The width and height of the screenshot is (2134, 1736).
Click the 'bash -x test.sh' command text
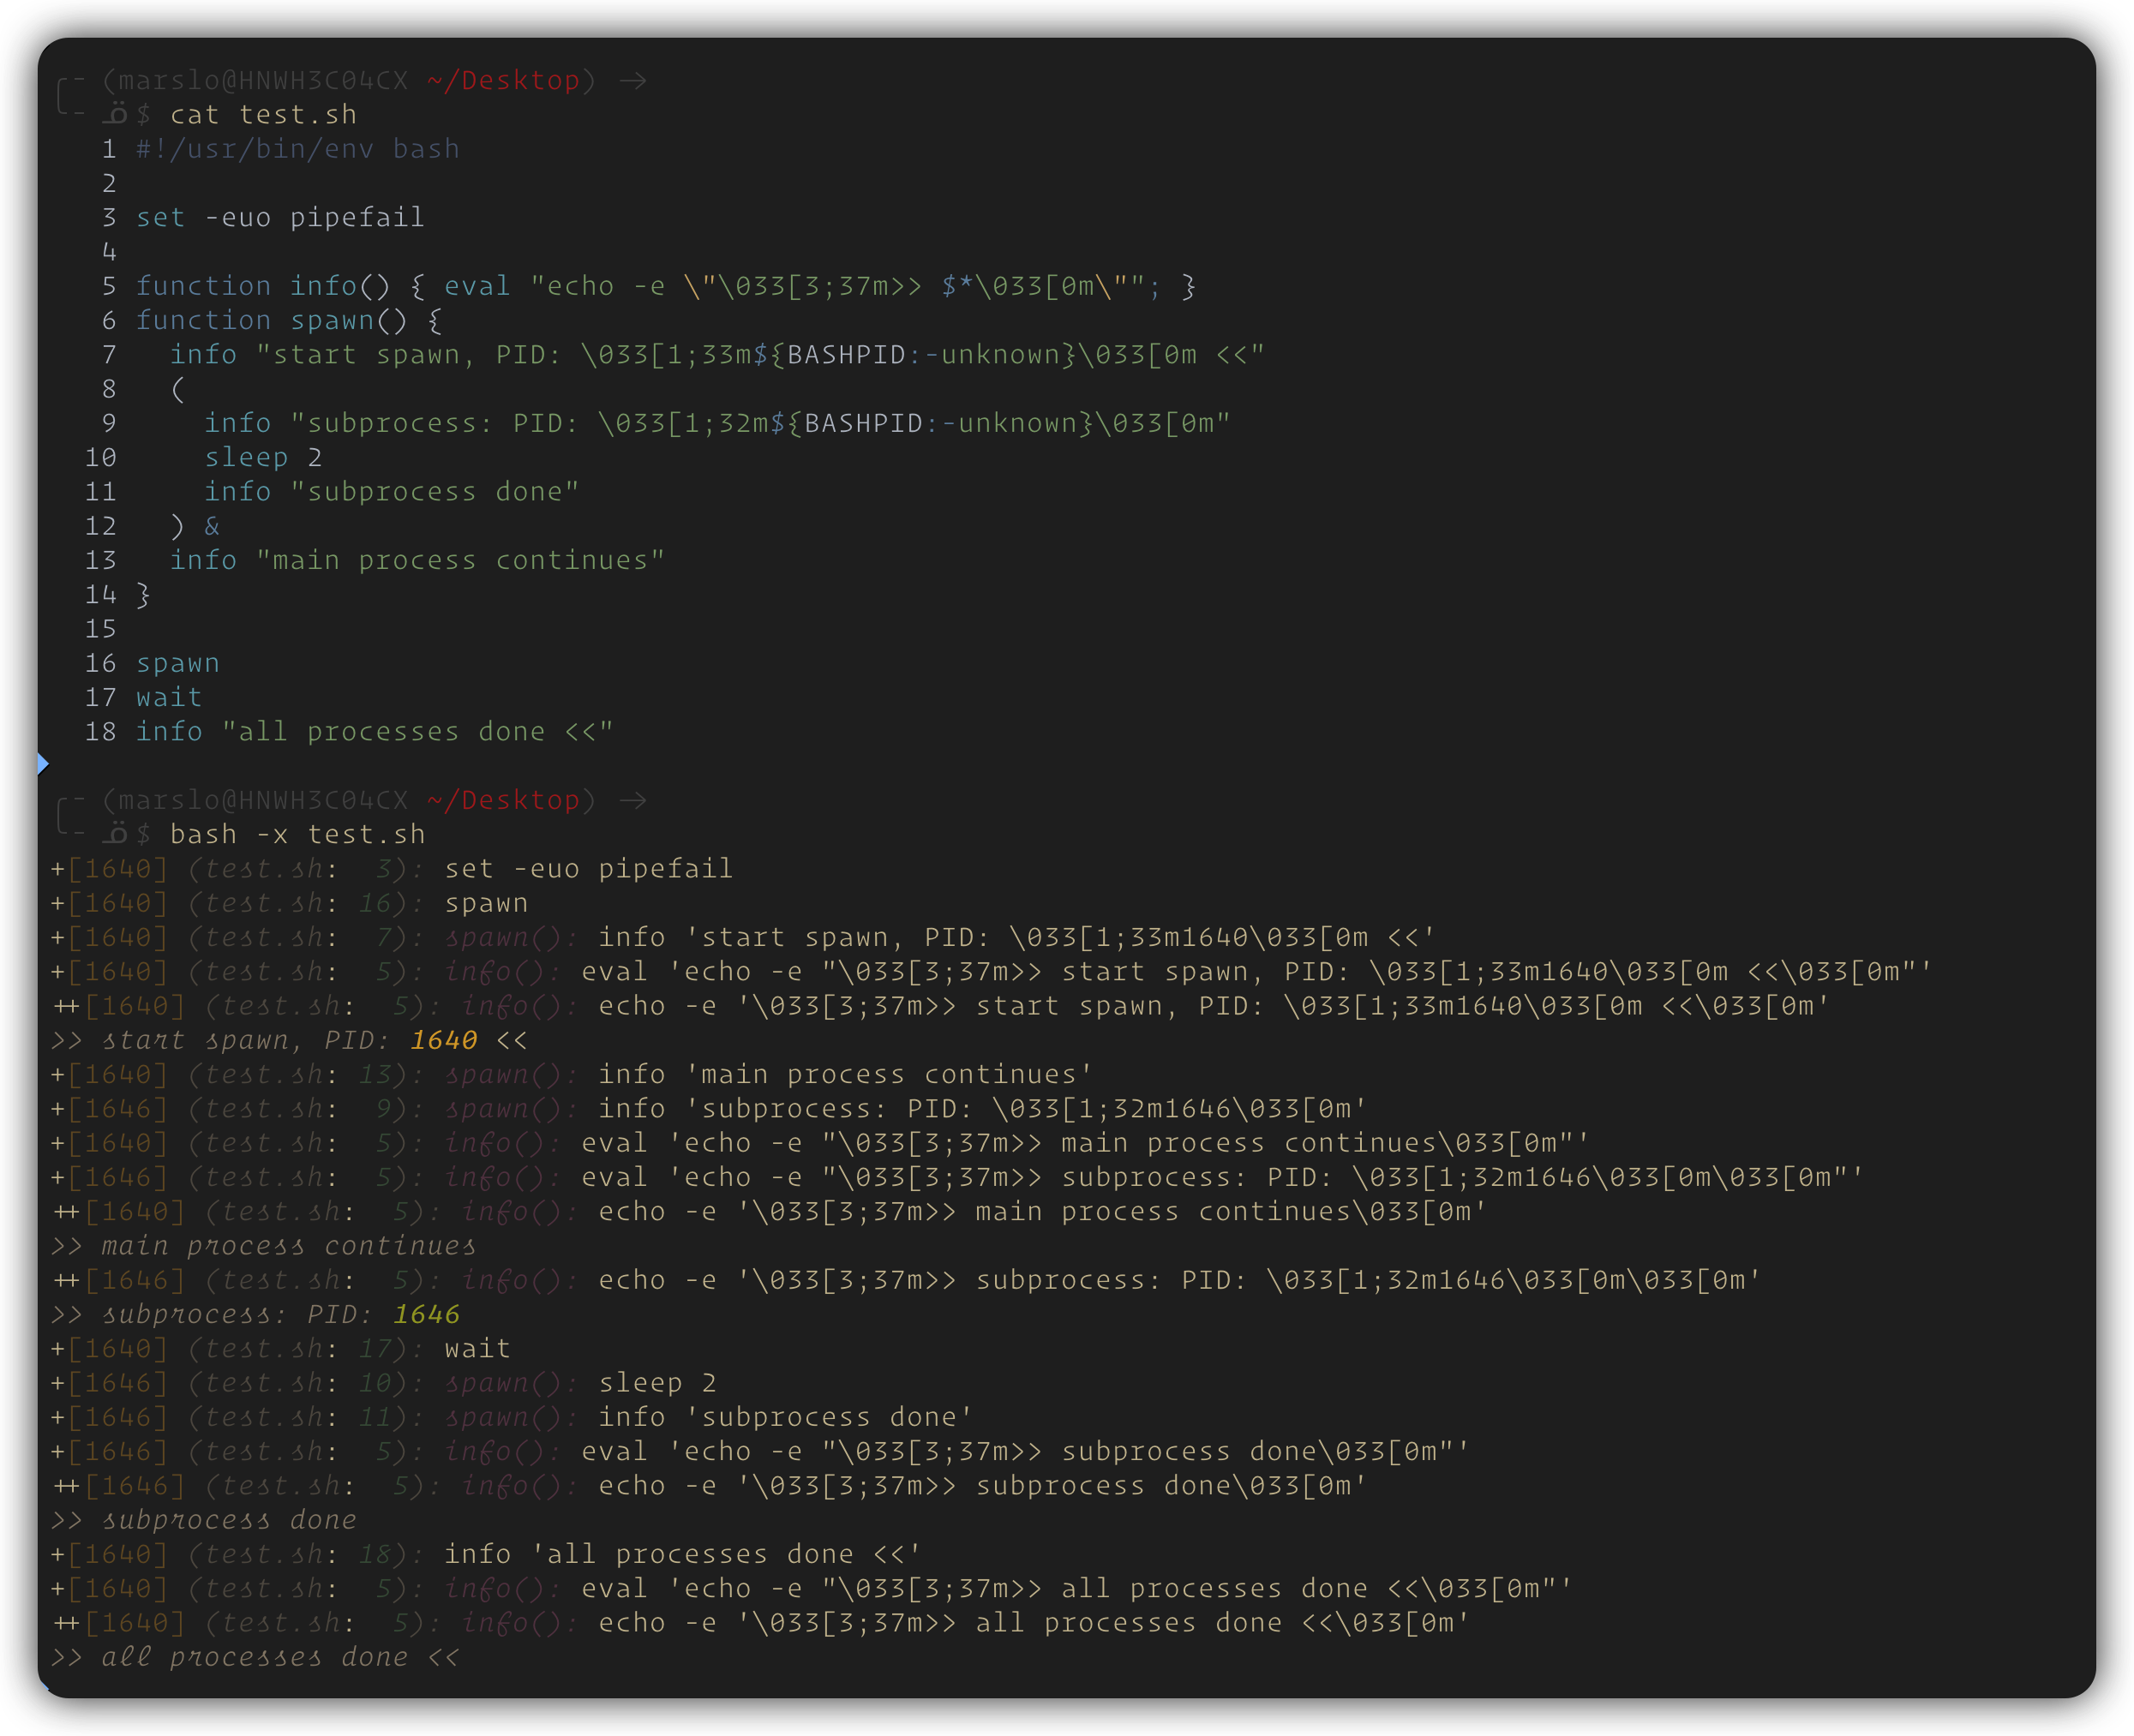[x=297, y=834]
